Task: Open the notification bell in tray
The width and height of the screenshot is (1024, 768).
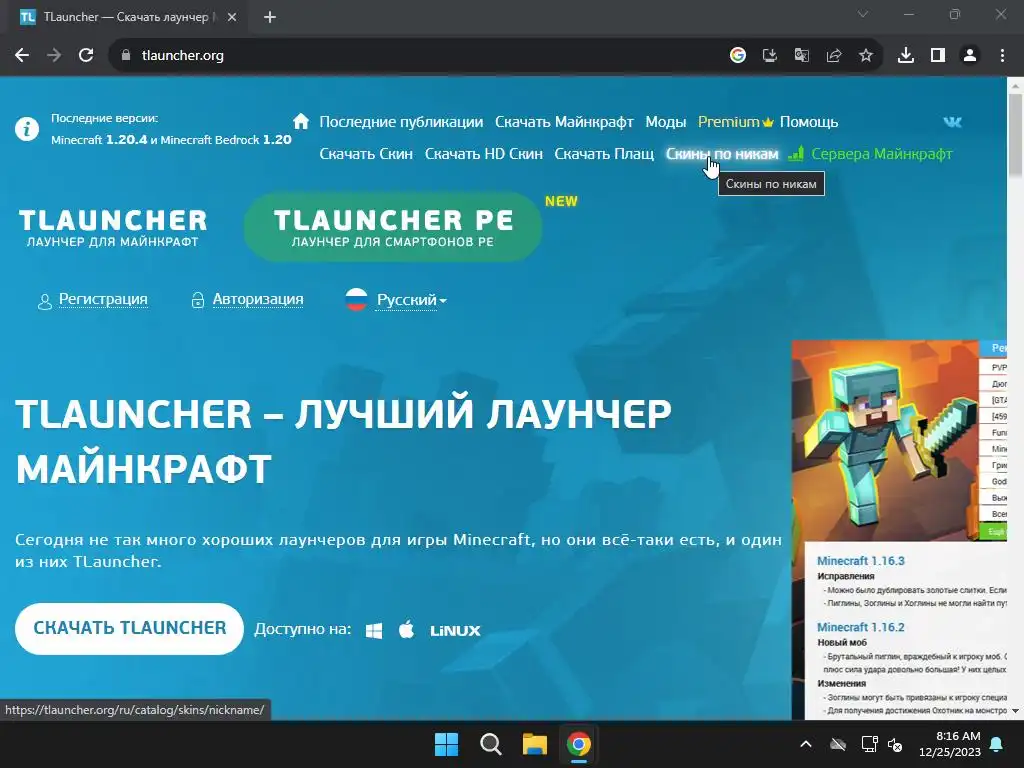Action: tap(997, 744)
